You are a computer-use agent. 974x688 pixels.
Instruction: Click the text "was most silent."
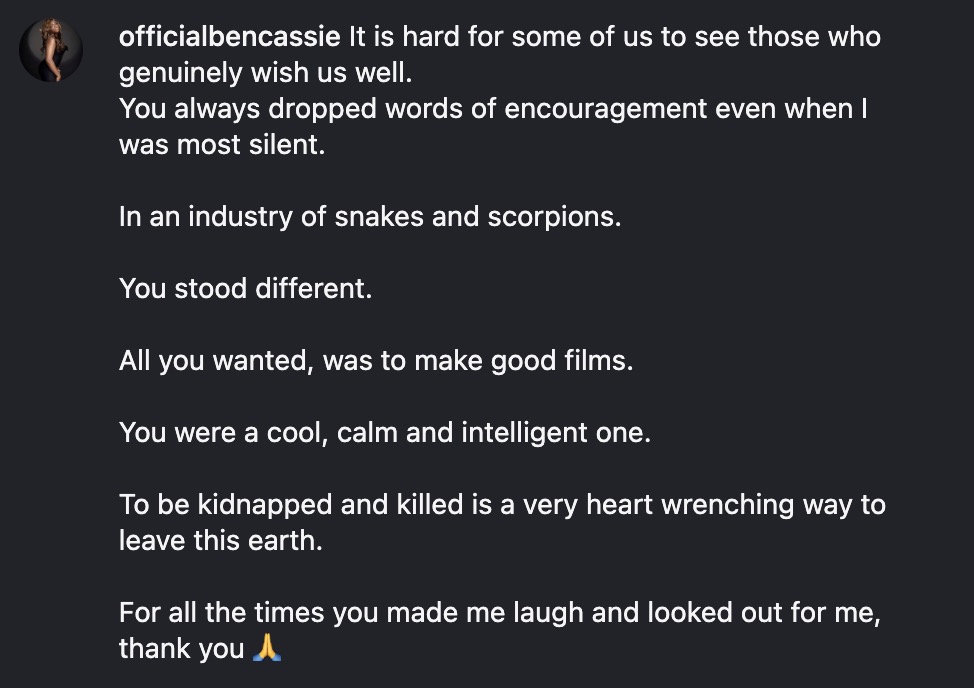[221, 144]
